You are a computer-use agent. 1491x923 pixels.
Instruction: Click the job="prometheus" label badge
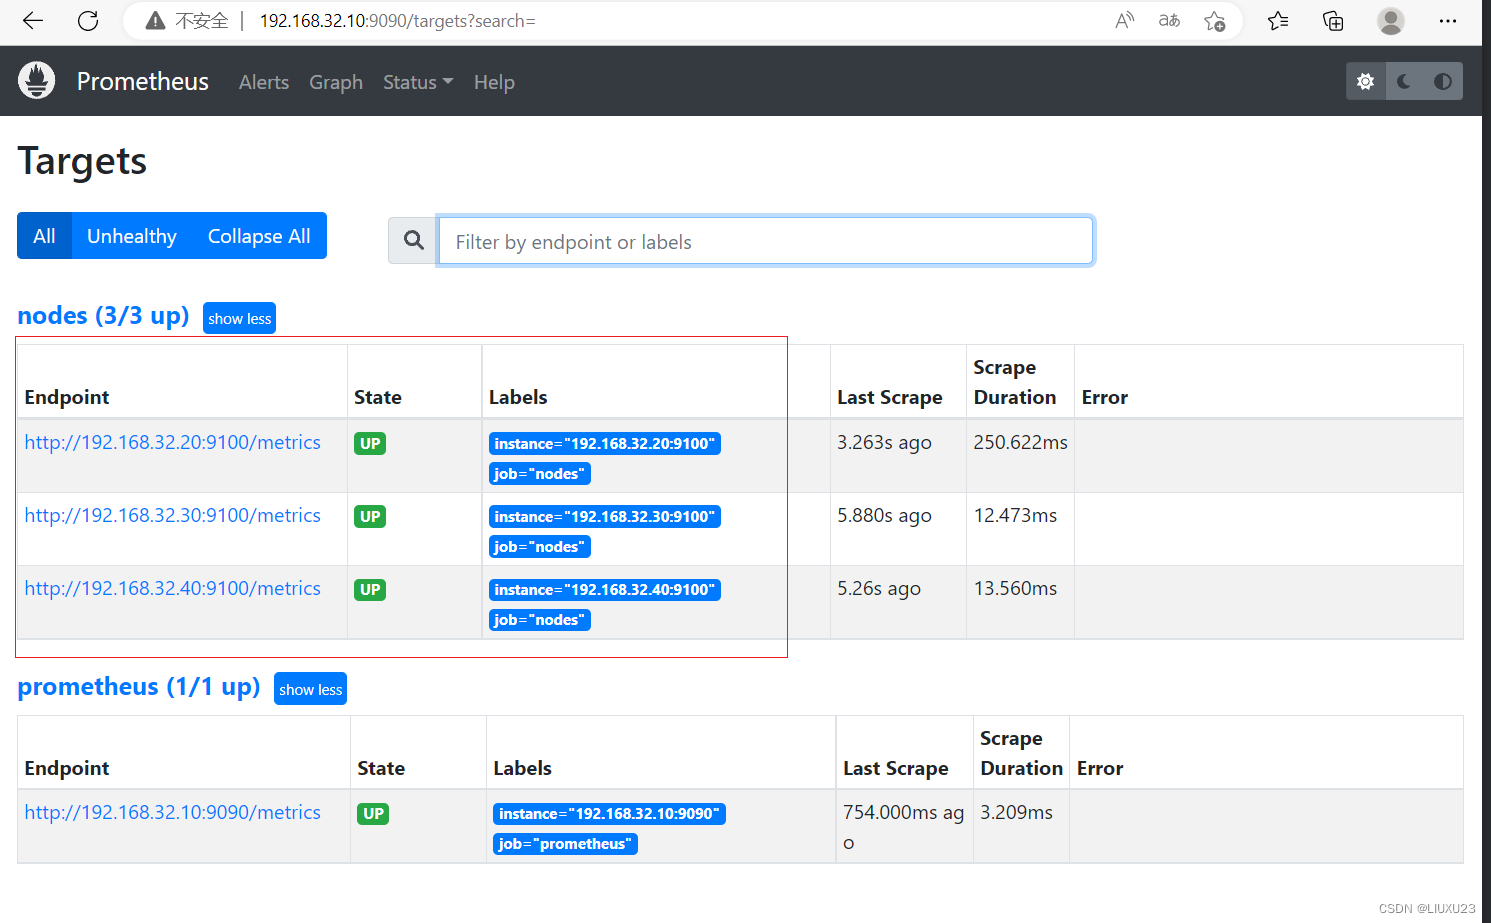click(565, 844)
